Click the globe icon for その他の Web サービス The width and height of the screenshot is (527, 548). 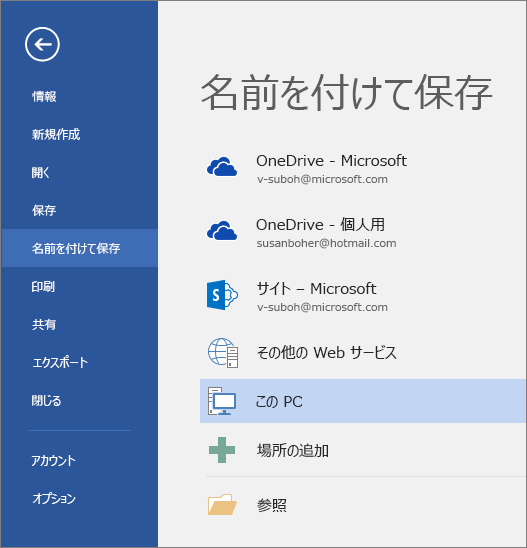(x=223, y=353)
